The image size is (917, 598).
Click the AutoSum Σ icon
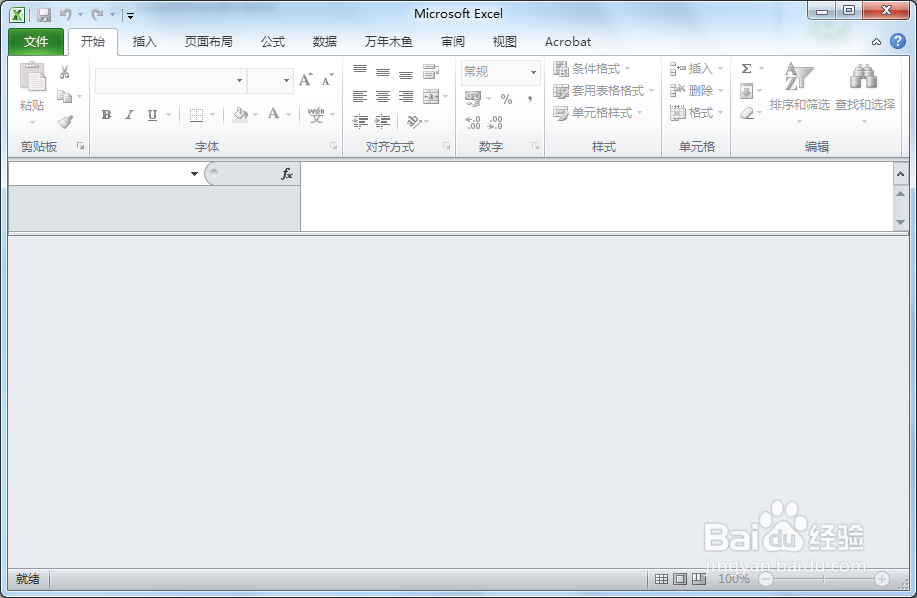(x=746, y=68)
